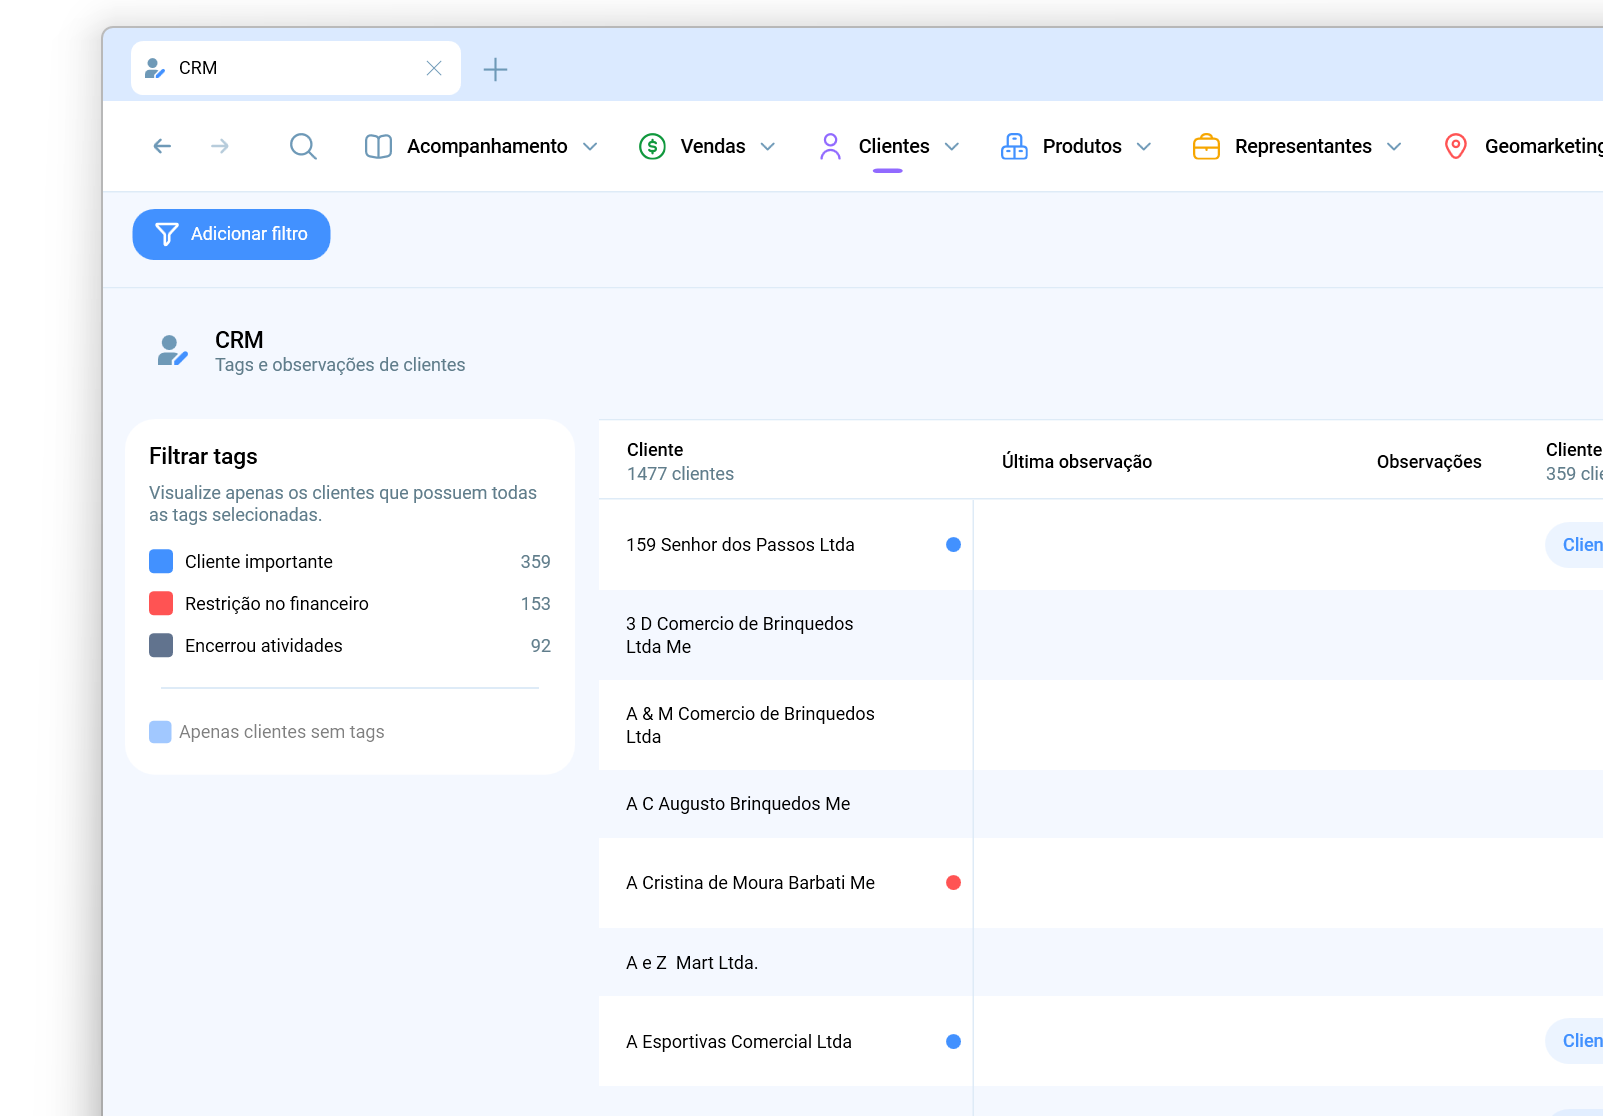1603x1116 pixels.
Task: Click the Observações column header
Action: [1429, 462]
